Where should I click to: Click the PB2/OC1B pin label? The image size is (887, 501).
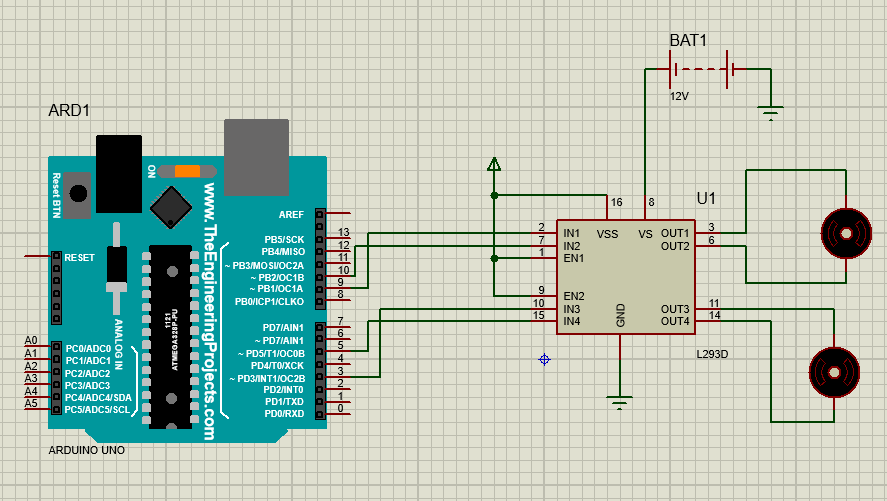277,278
